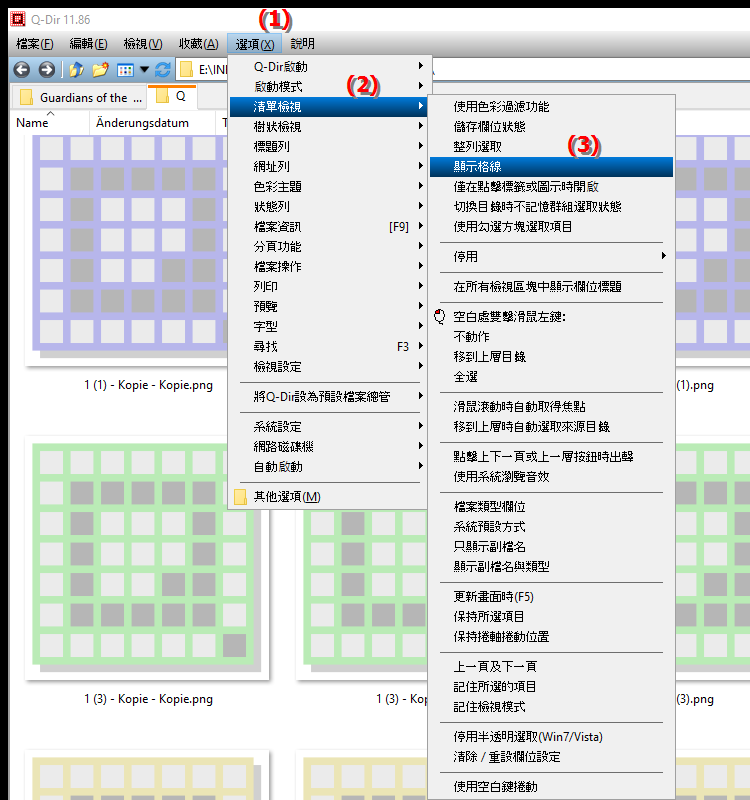Open the 列印 submenu
The image size is (750, 800).
pyautogui.click(x=328, y=286)
